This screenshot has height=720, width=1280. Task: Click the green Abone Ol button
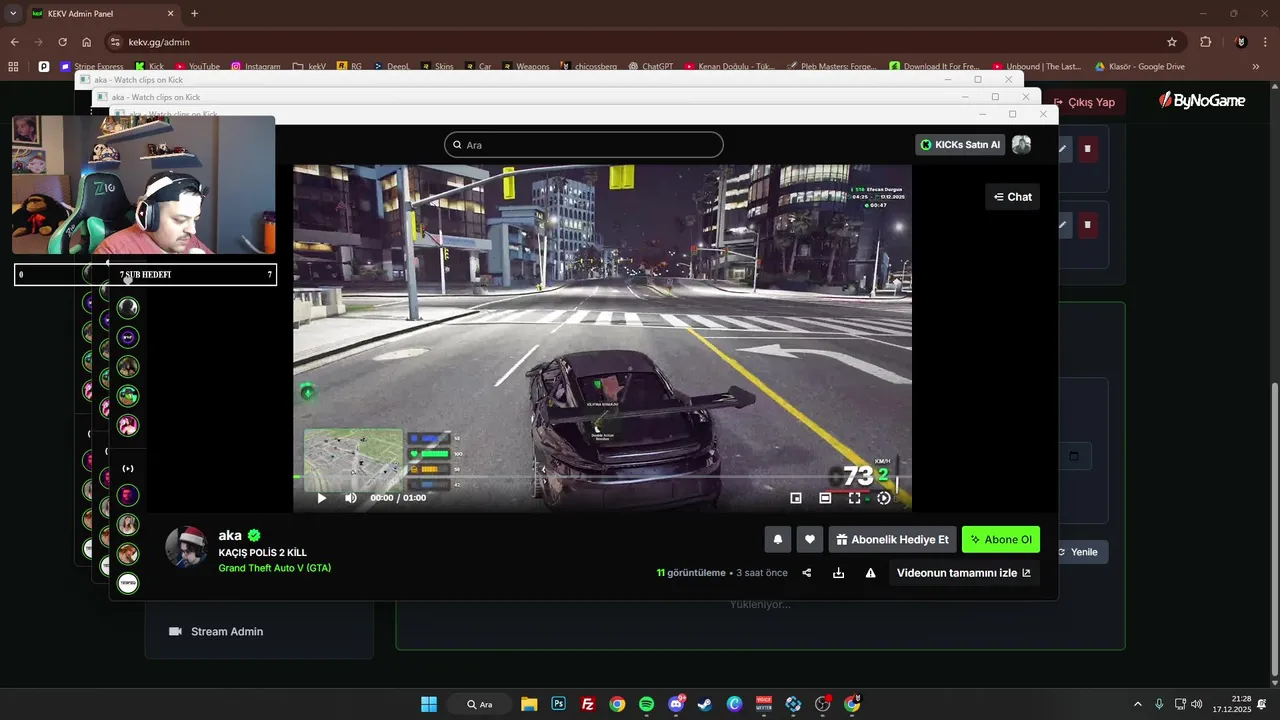click(1001, 540)
